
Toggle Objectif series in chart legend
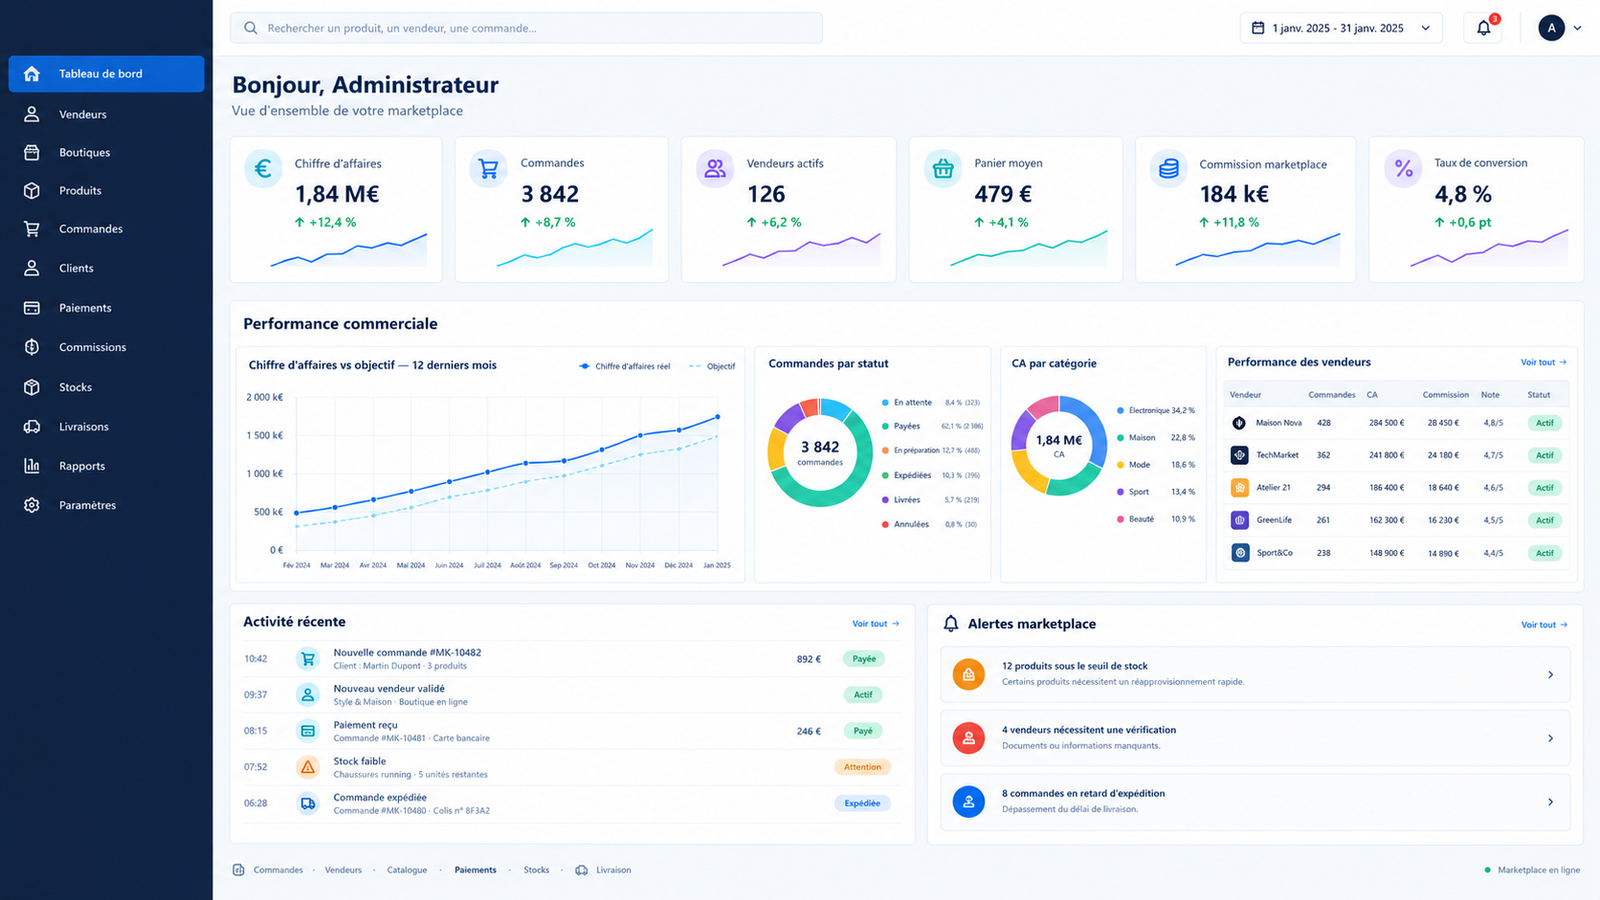(x=712, y=366)
